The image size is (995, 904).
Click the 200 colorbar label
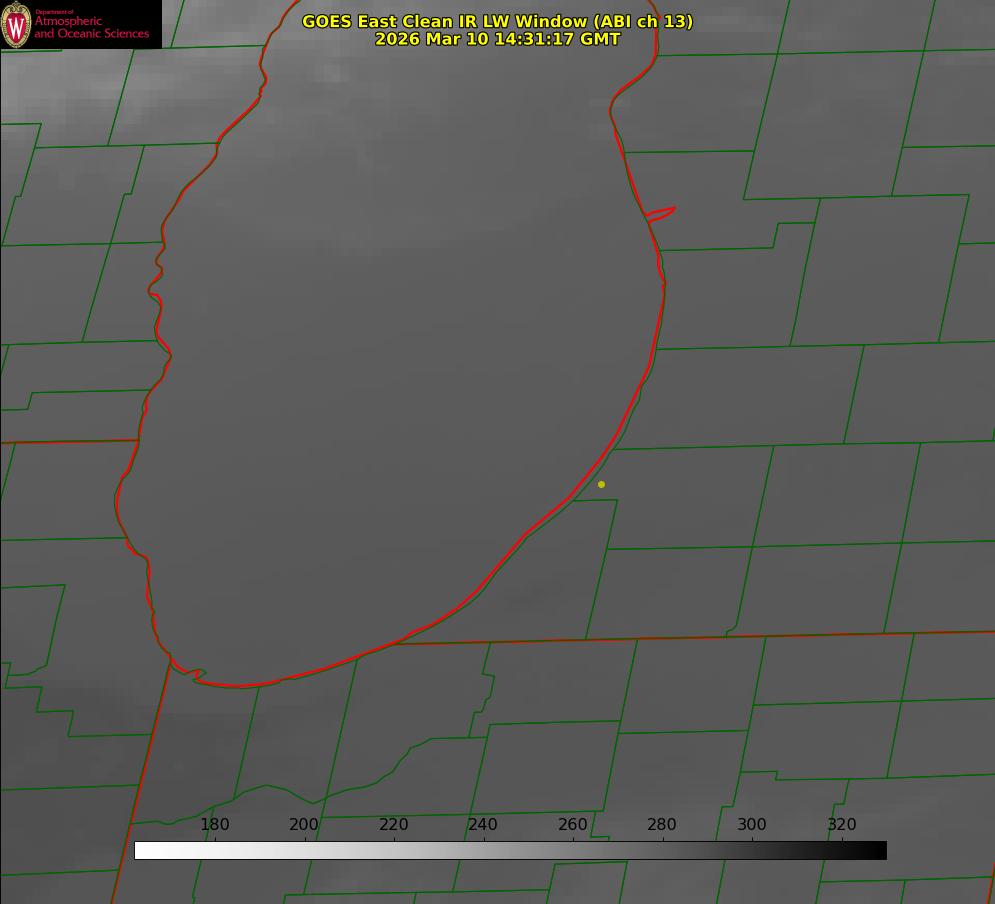pyautogui.click(x=304, y=824)
